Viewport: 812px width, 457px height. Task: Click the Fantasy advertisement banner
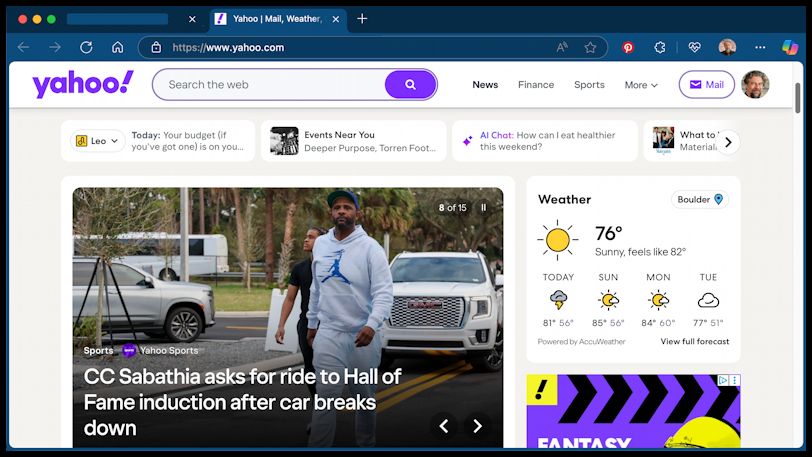point(633,411)
